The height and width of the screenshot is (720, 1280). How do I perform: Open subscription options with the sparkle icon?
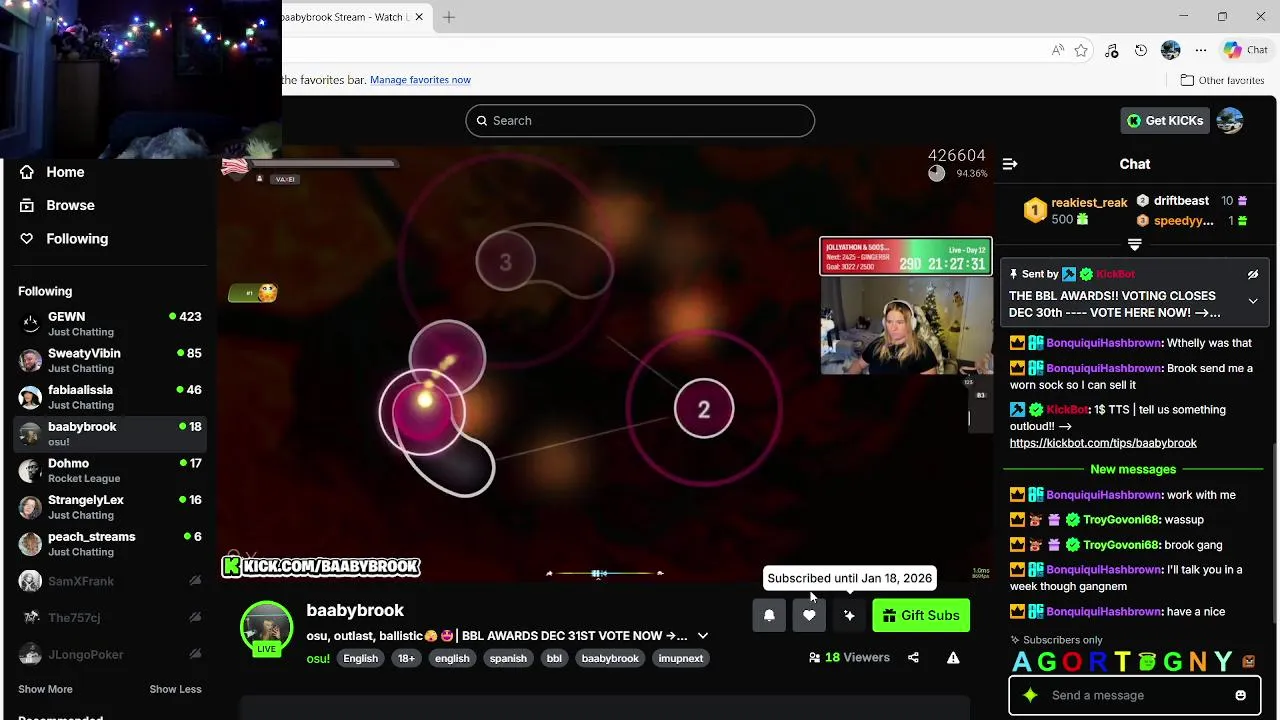click(x=849, y=615)
